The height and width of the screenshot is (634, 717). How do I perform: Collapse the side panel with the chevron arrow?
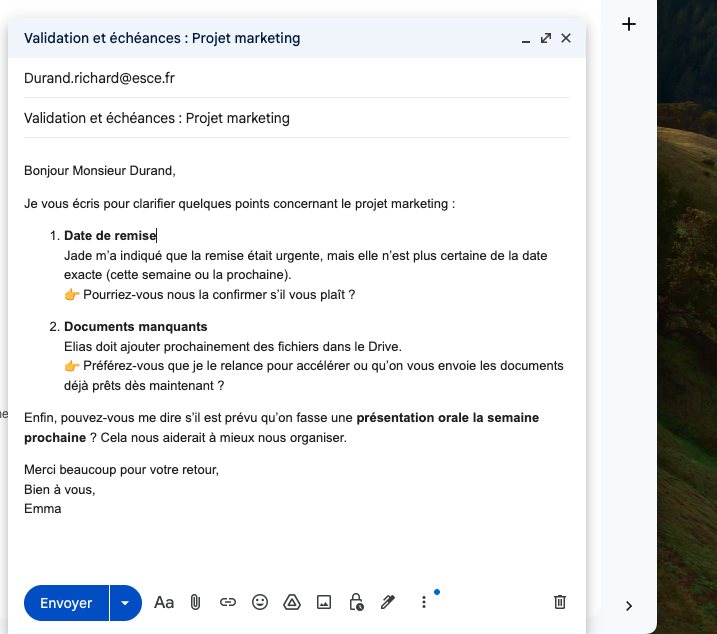pos(629,605)
